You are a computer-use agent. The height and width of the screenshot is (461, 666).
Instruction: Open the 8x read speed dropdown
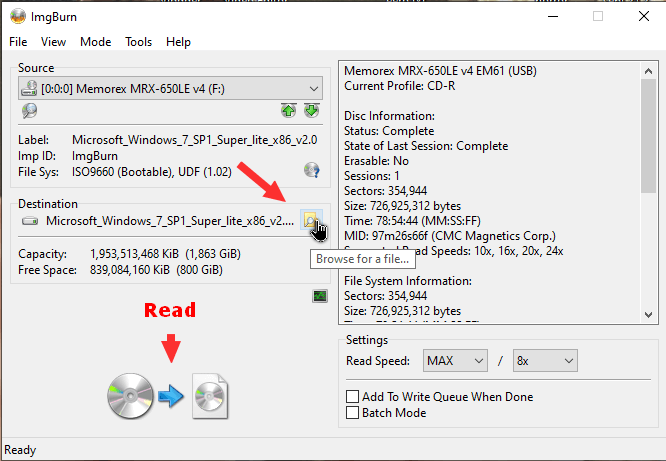544,360
